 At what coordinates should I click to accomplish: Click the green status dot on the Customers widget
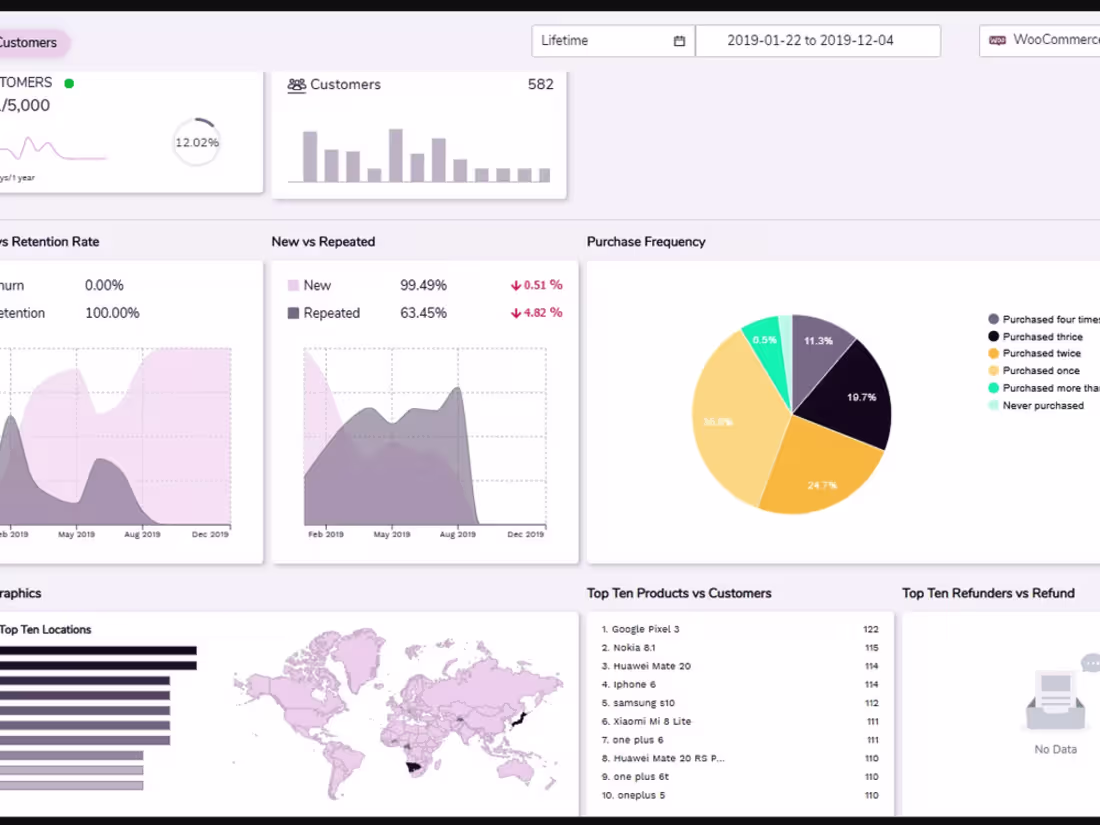point(69,84)
